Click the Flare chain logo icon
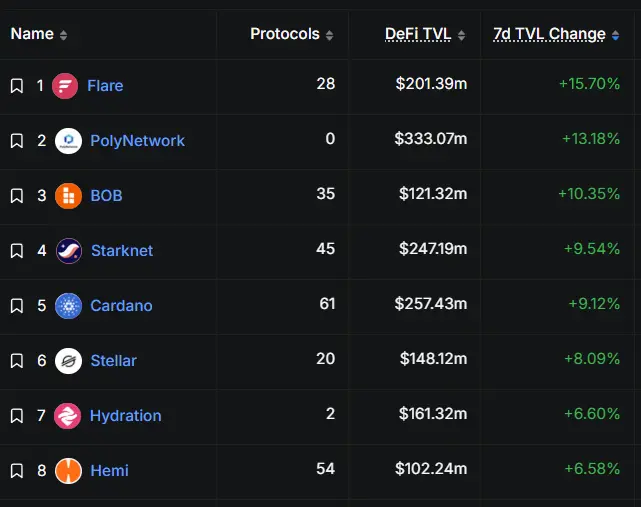 point(65,86)
